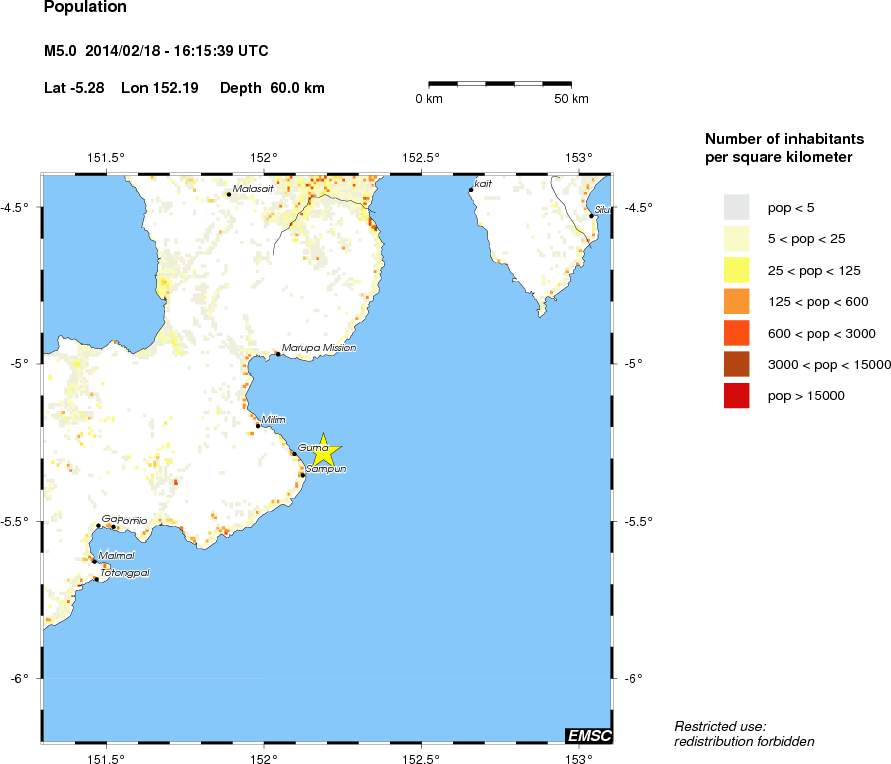Image resolution: width=891 pixels, height=764 pixels.
Task: Select the gray 'pop < 5' legend swatch
Action: tap(736, 207)
